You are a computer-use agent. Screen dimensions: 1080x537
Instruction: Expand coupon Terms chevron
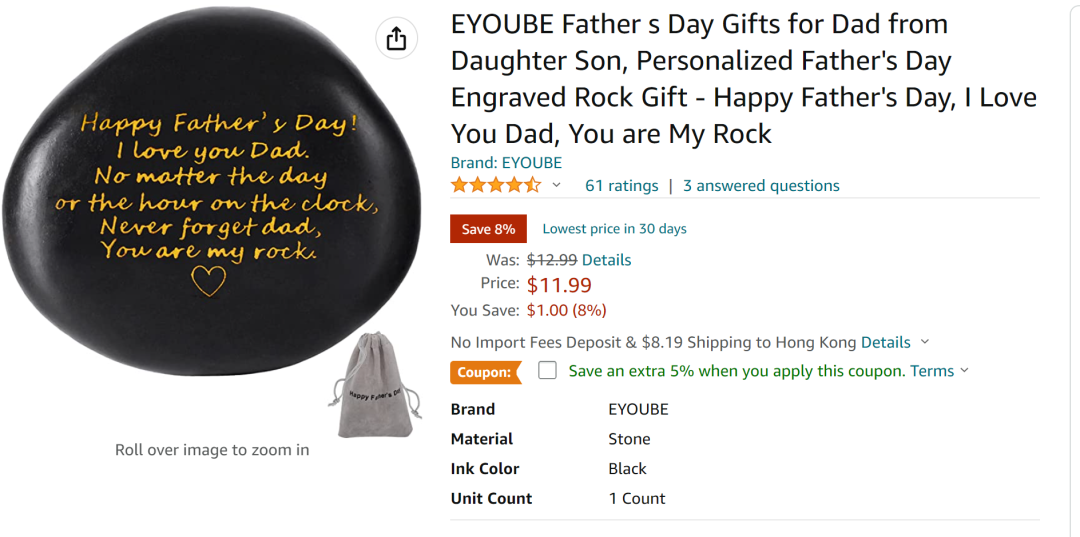(x=964, y=370)
